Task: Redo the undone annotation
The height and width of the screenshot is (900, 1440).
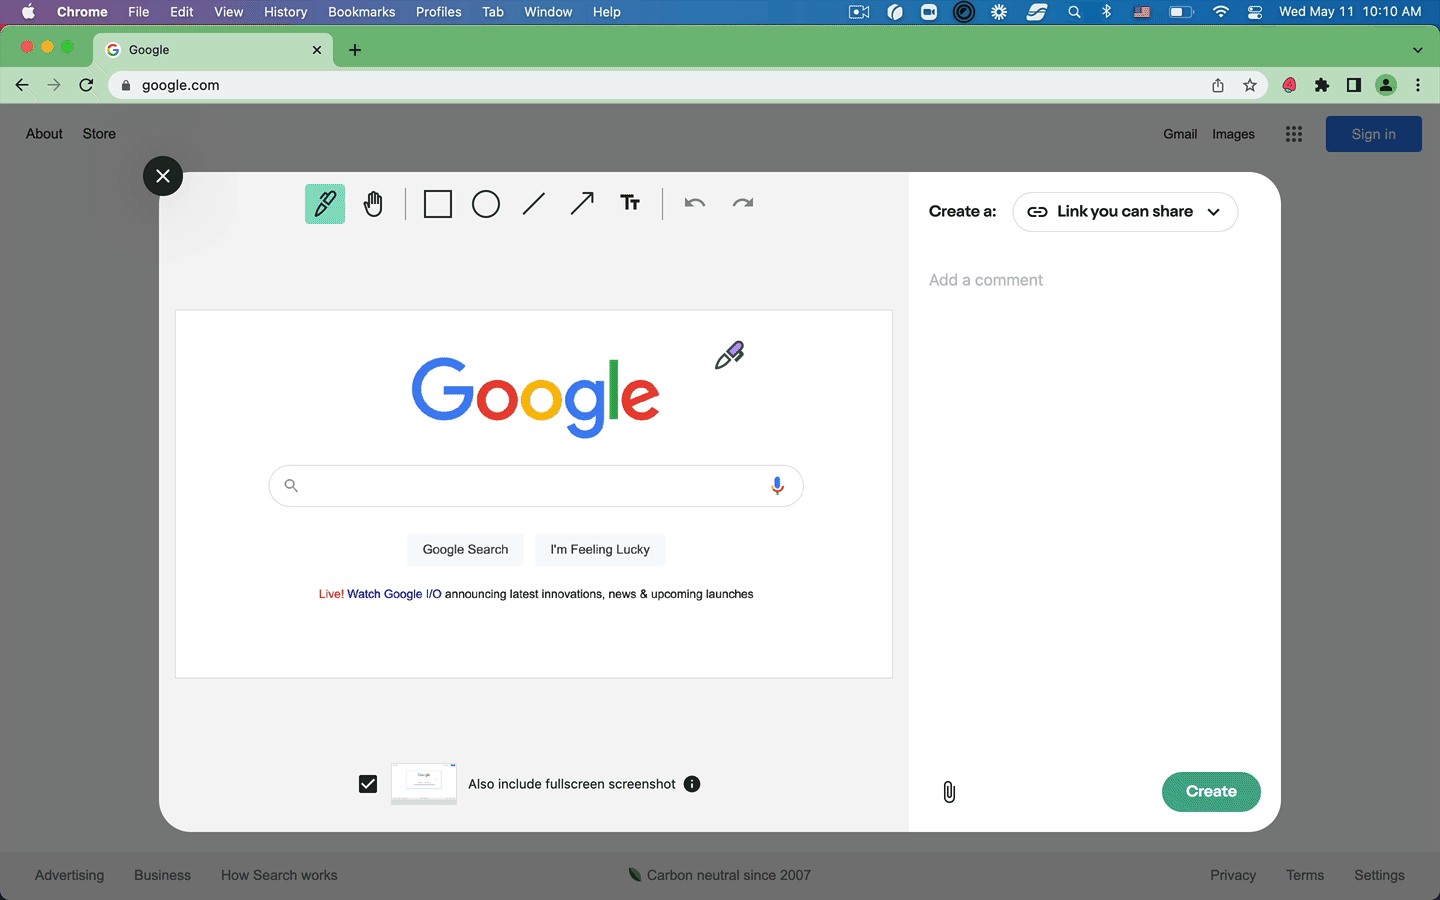Action: coord(742,202)
